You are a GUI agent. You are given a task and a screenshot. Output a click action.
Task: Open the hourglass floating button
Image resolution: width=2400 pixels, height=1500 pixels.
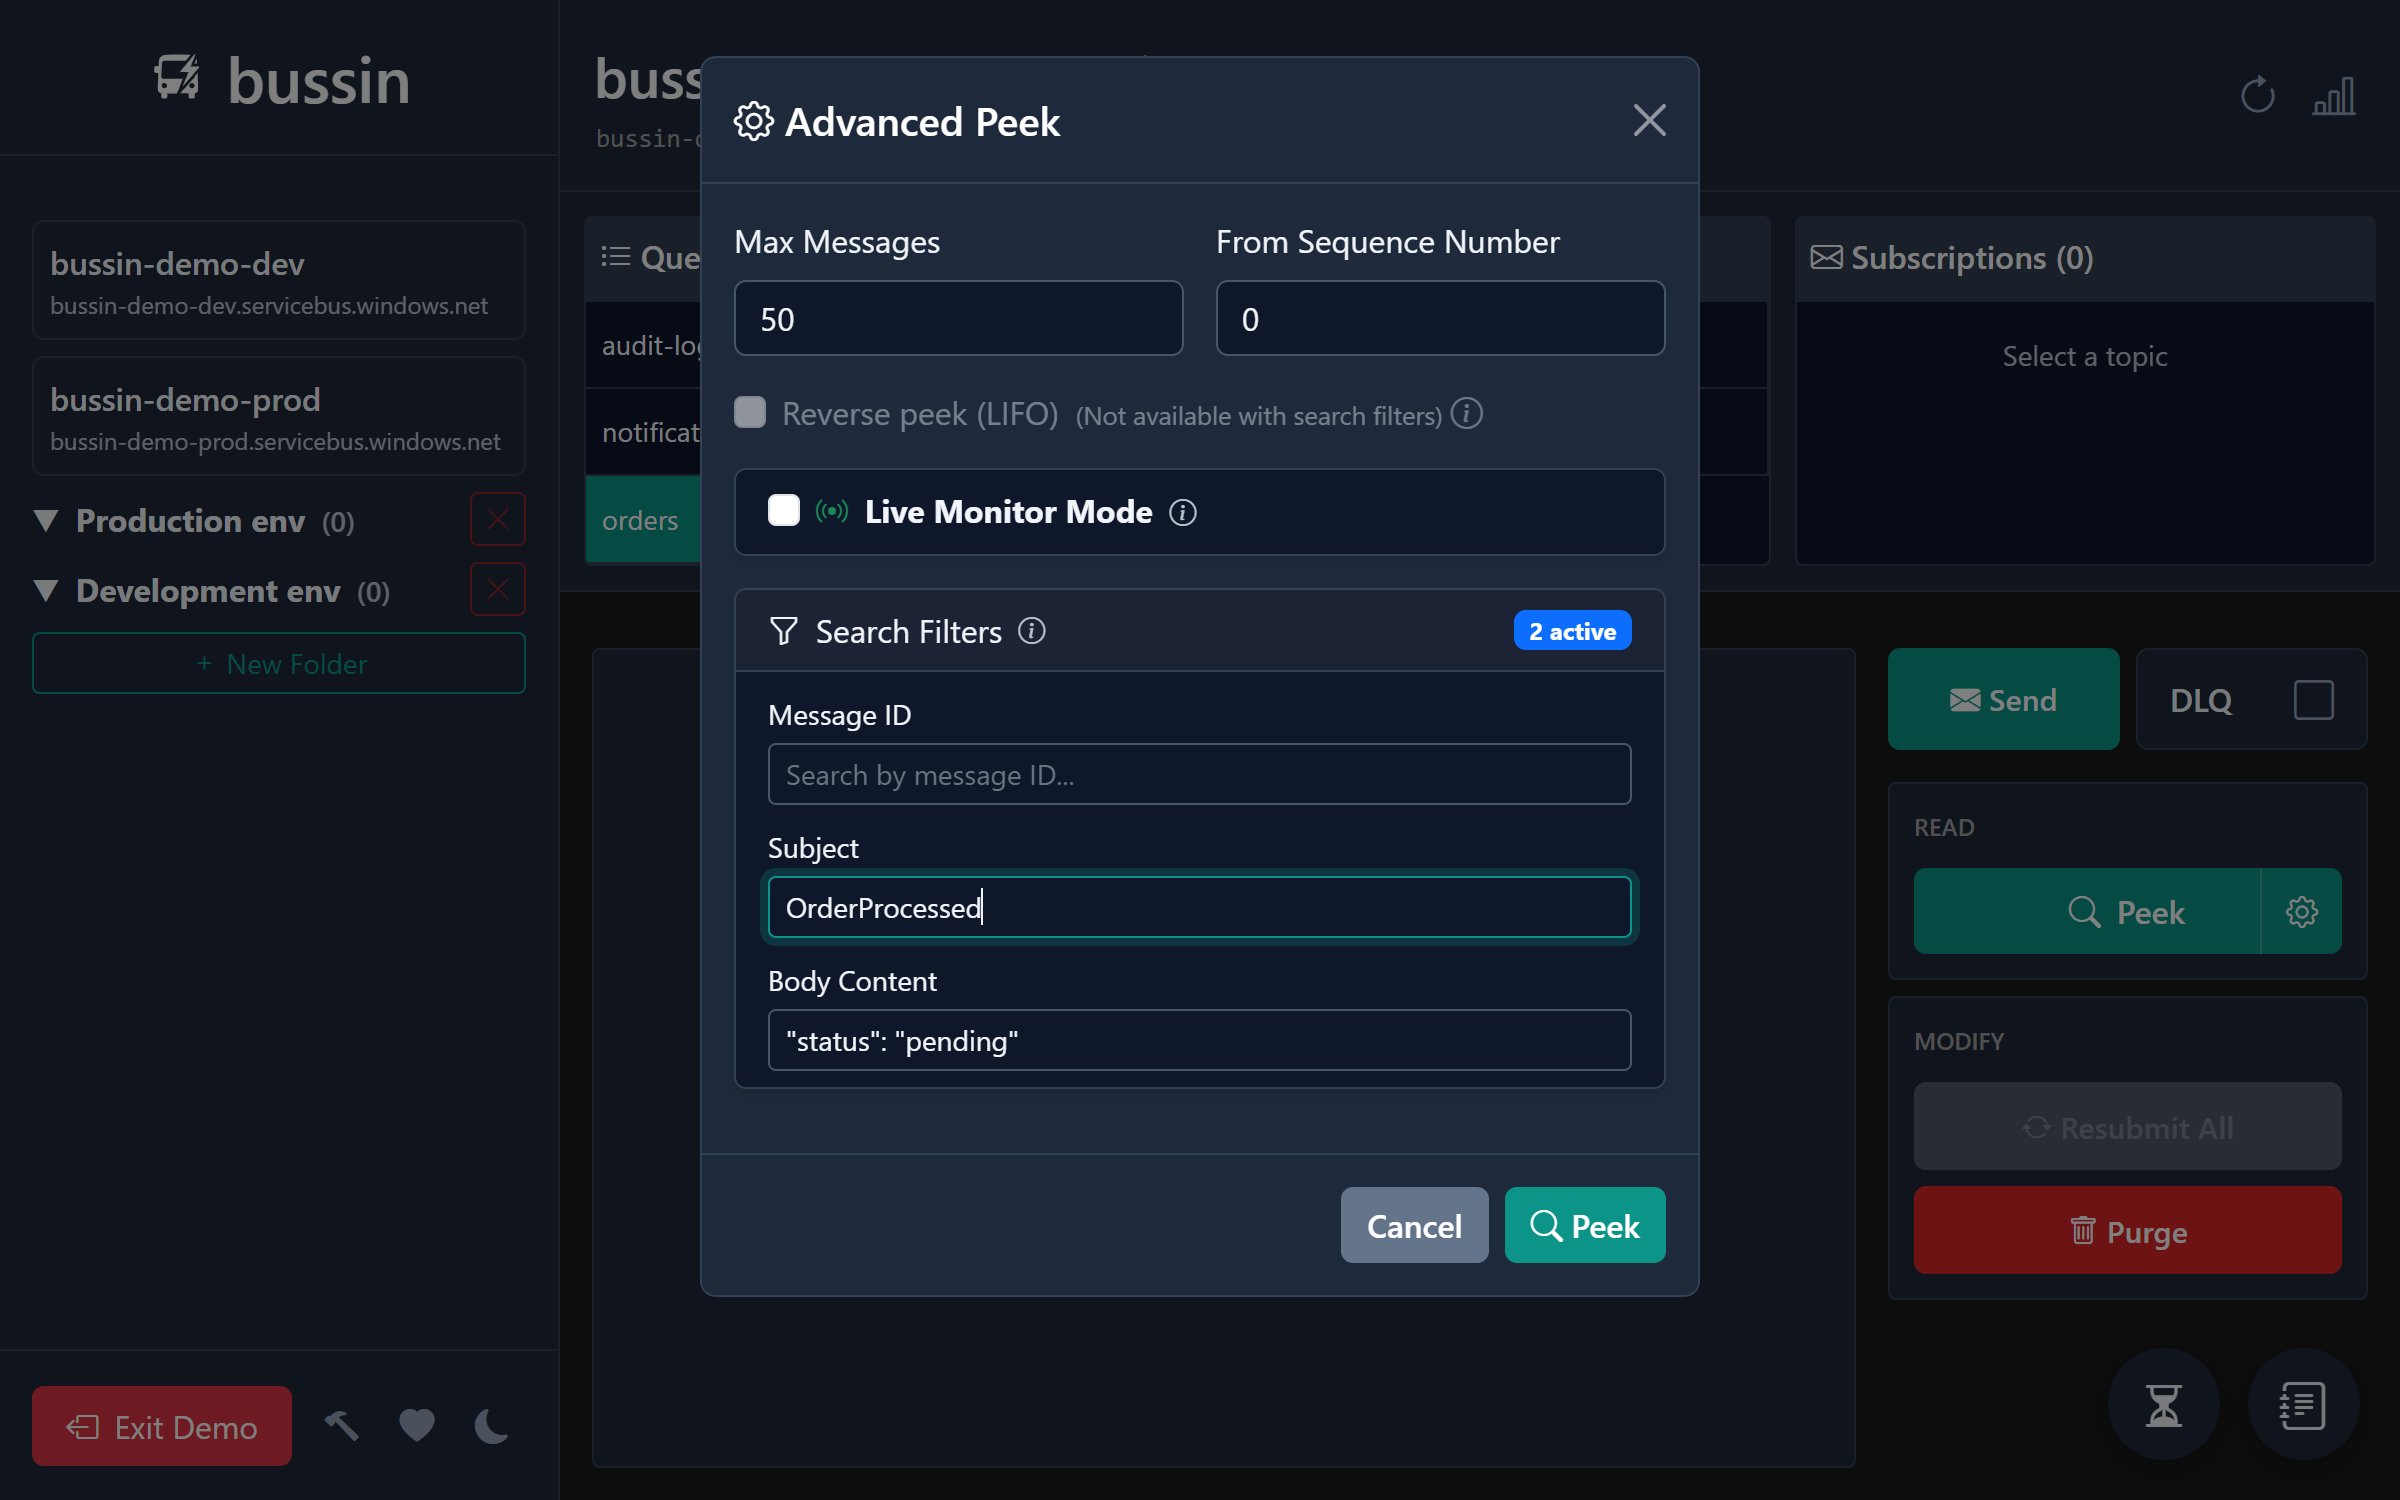click(2163, 1405)
